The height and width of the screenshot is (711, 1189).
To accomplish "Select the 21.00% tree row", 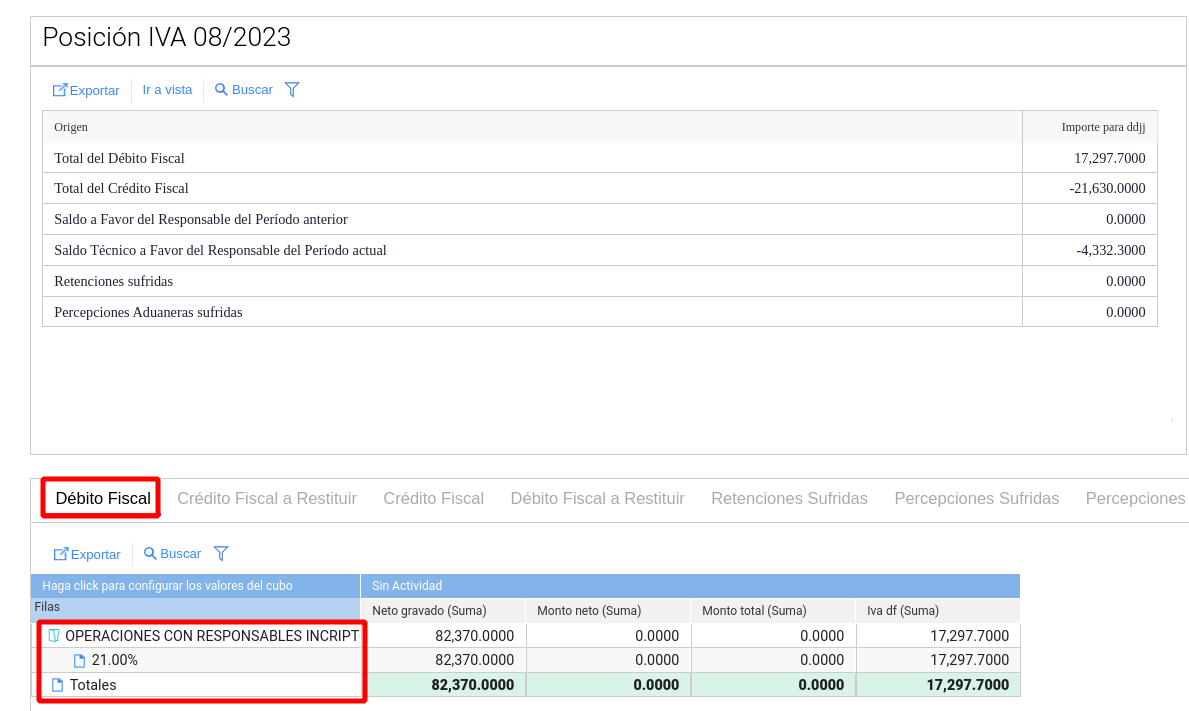I will point(114,660).
